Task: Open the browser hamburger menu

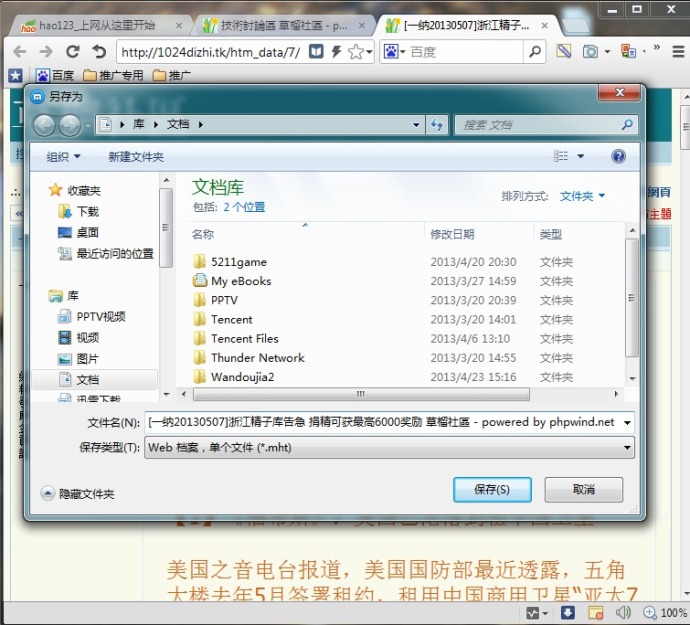Action: 678,52
